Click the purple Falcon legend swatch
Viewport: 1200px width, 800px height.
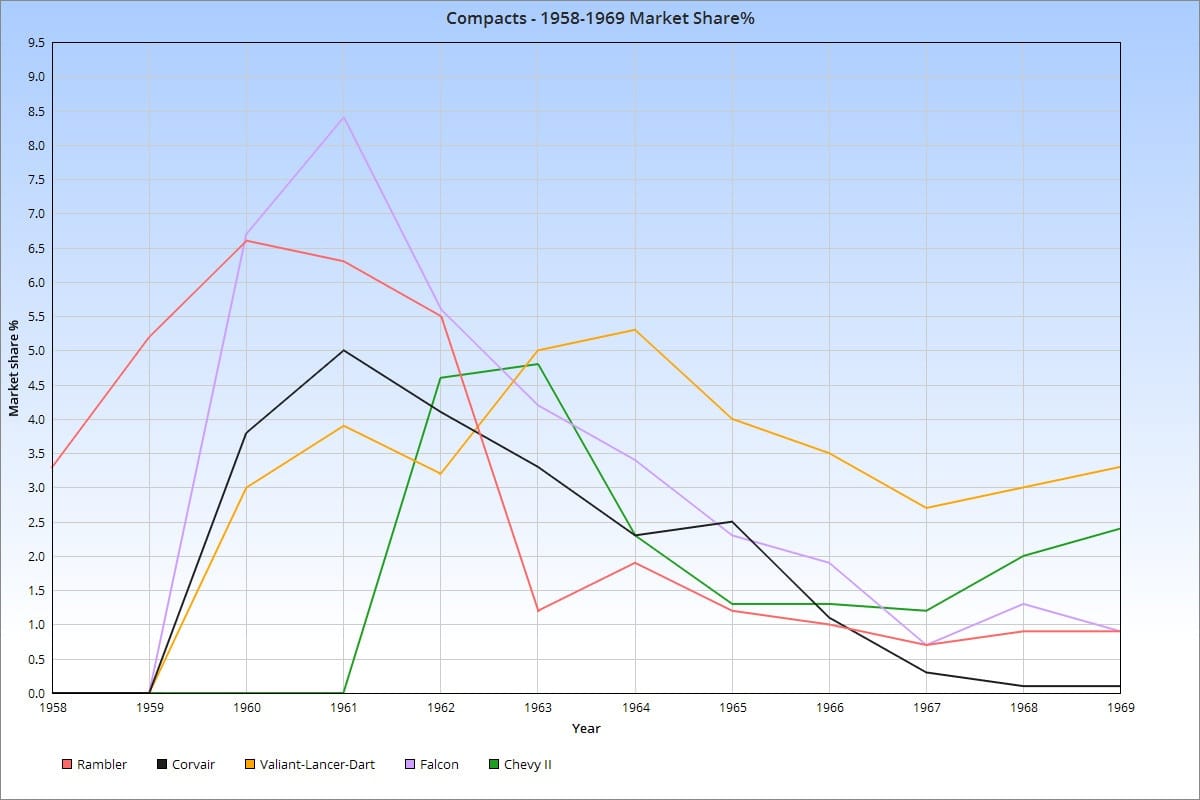(x=411, y=765)
